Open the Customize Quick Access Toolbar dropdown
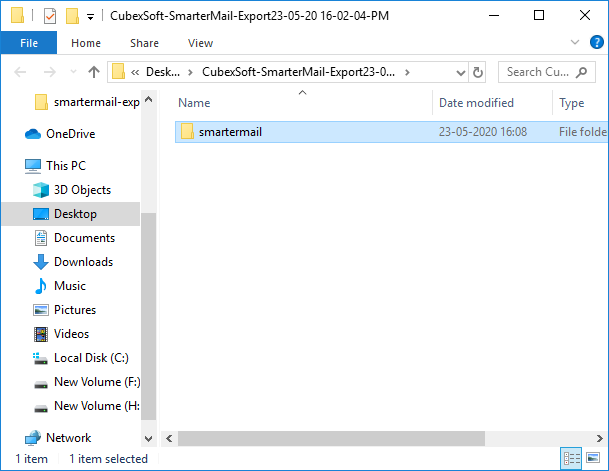 click(x=90, y=17)
